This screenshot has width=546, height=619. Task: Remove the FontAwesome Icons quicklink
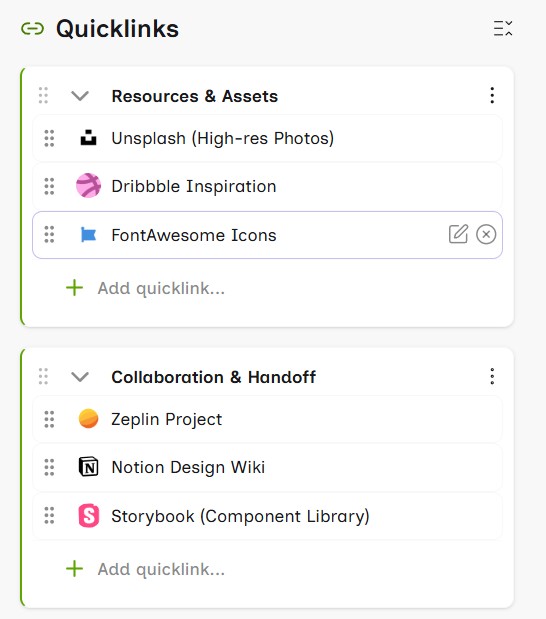coord(486,234)
